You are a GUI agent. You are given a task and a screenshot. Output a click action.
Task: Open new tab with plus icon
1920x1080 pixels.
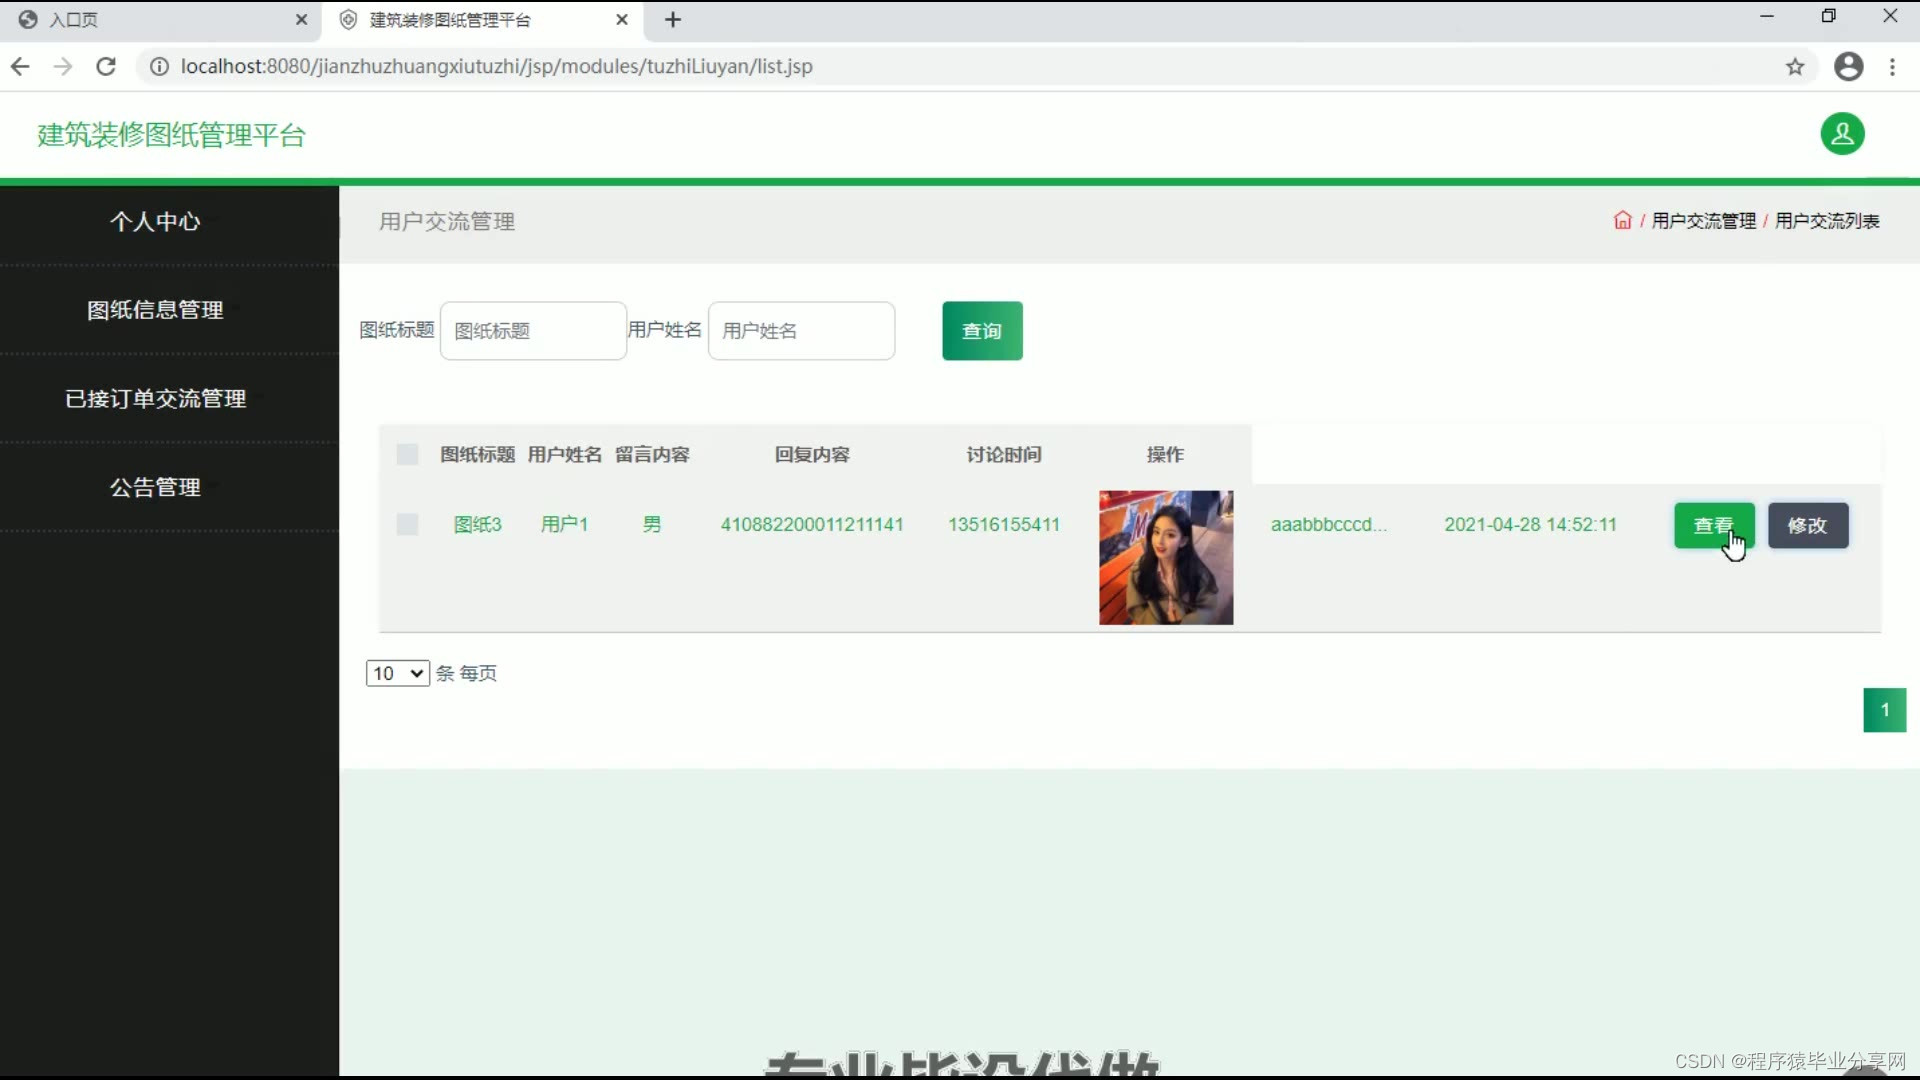pos(673,20)
